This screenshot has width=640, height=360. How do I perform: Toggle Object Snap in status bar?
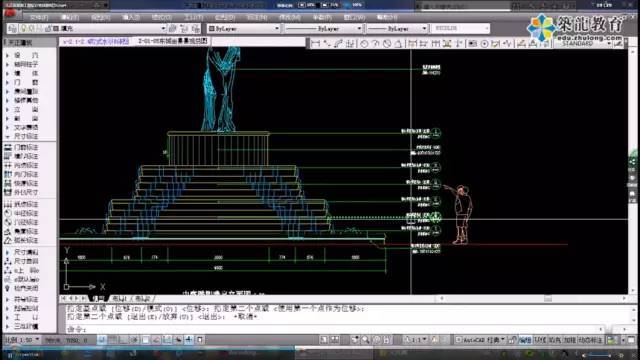(x=146, y=340)
